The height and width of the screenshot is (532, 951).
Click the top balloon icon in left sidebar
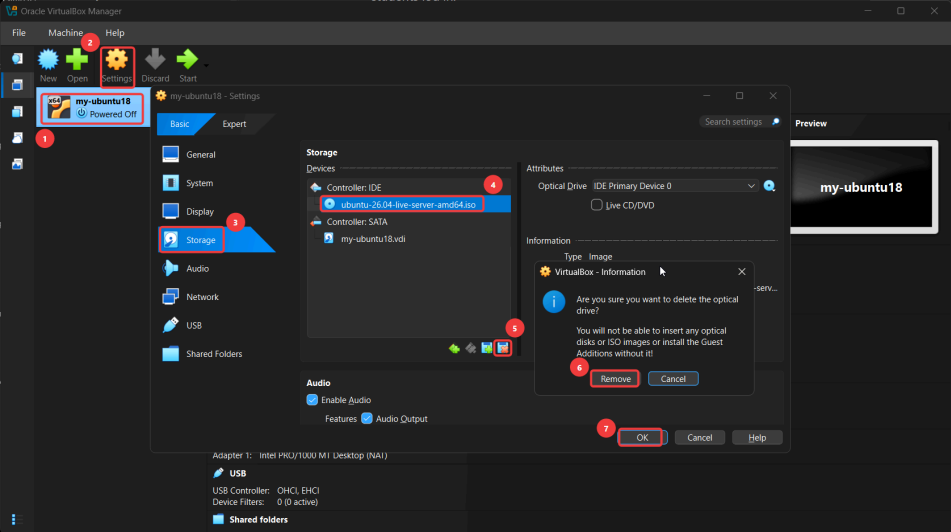click(x=17, y=58)
